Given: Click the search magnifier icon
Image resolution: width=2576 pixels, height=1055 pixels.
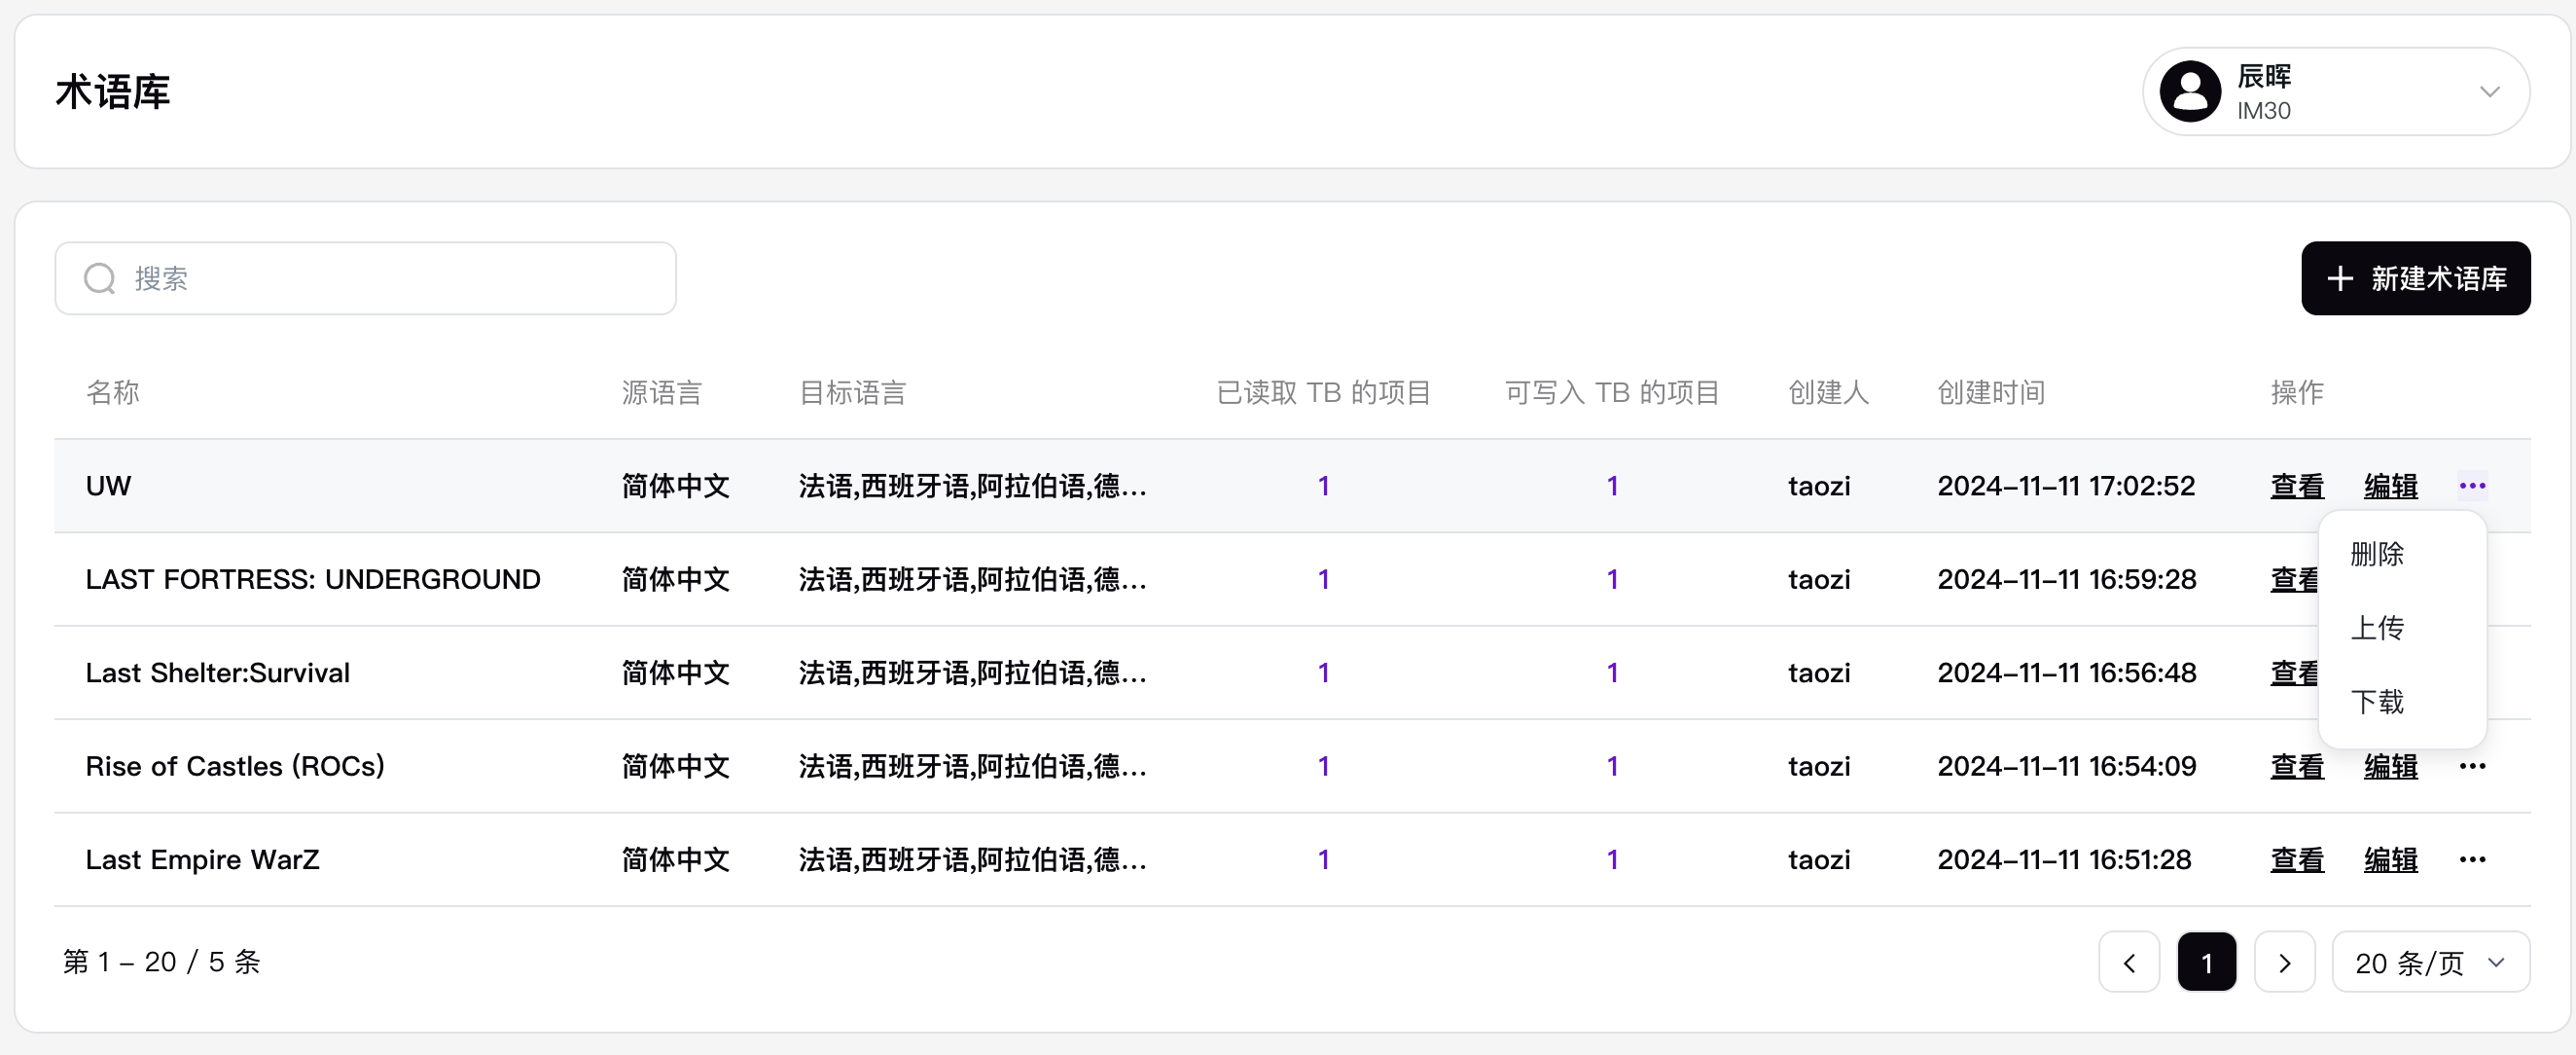Looking at the screenshot, I should pyautogui.click(x=99, y=278).
